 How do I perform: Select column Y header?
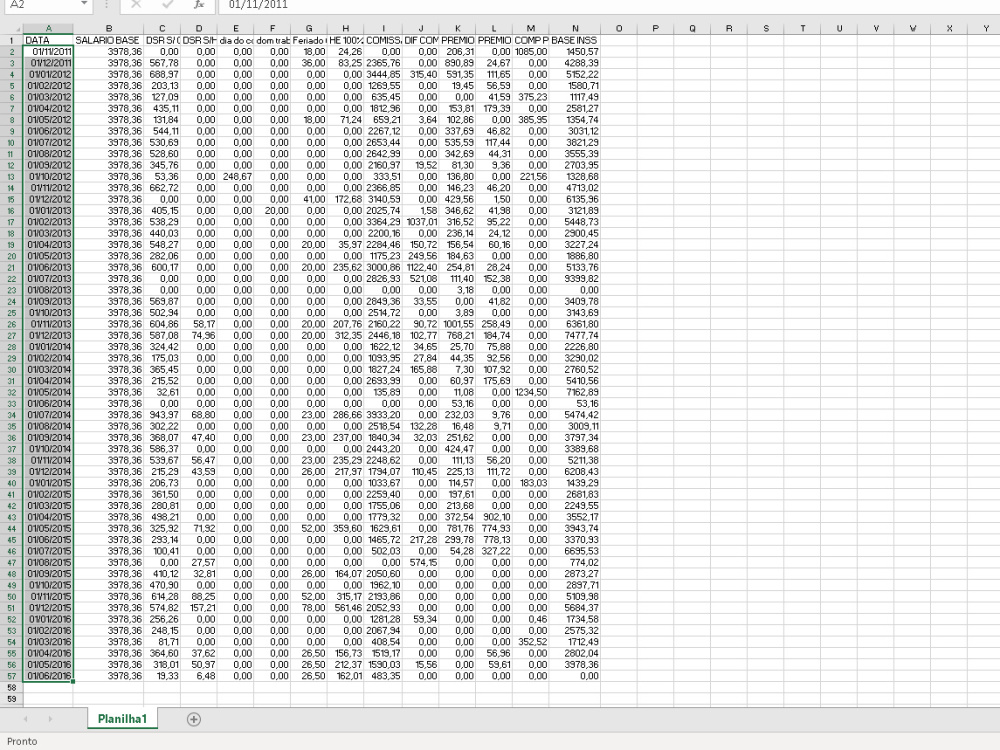pyautogui.click(x=986, y=29)
